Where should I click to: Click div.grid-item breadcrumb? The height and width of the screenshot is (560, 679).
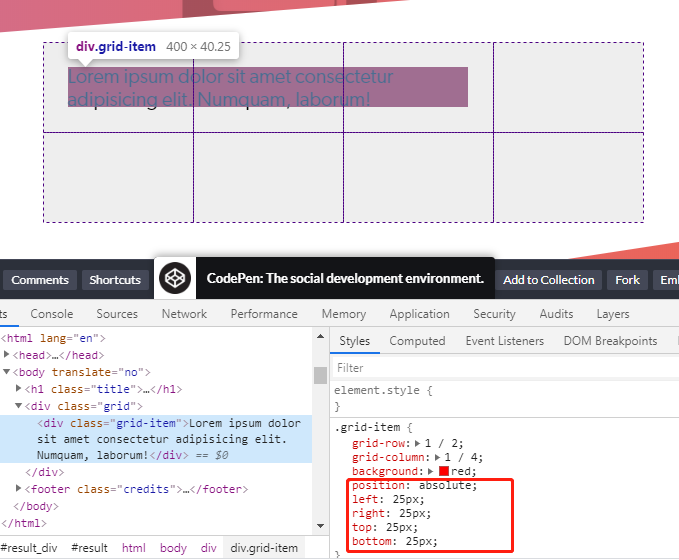coord(264,548)
